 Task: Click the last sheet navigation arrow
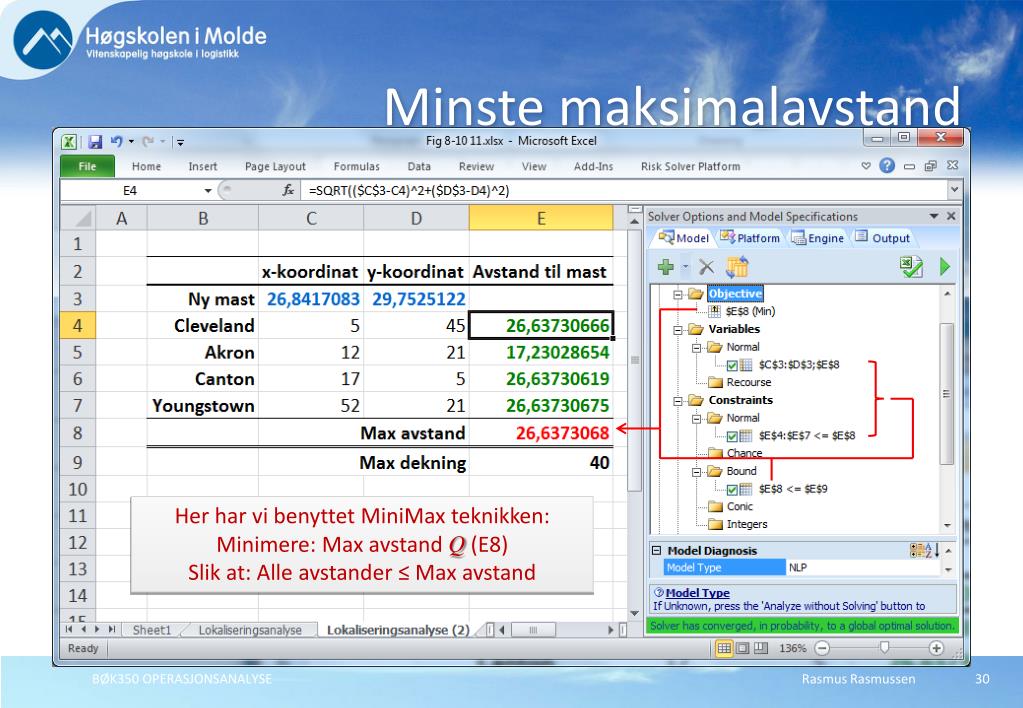click(112, 630)
